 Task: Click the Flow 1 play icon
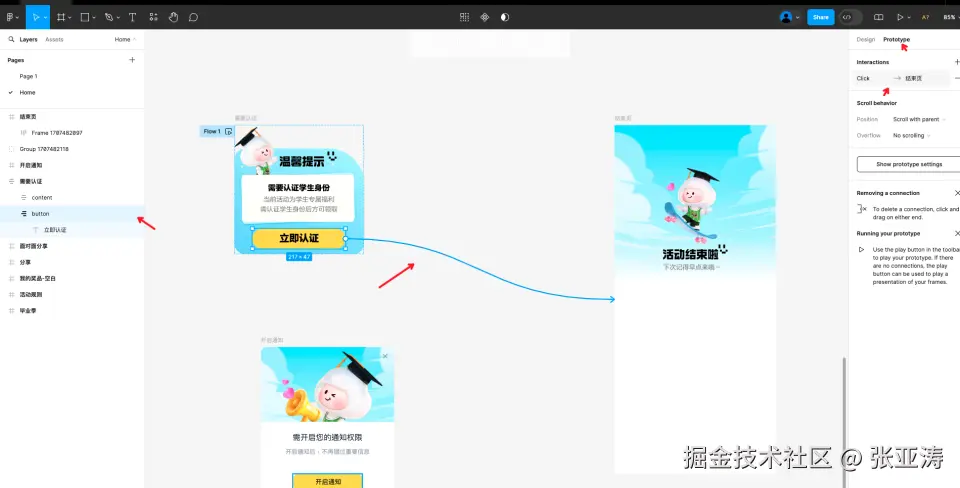click(228, 132)
